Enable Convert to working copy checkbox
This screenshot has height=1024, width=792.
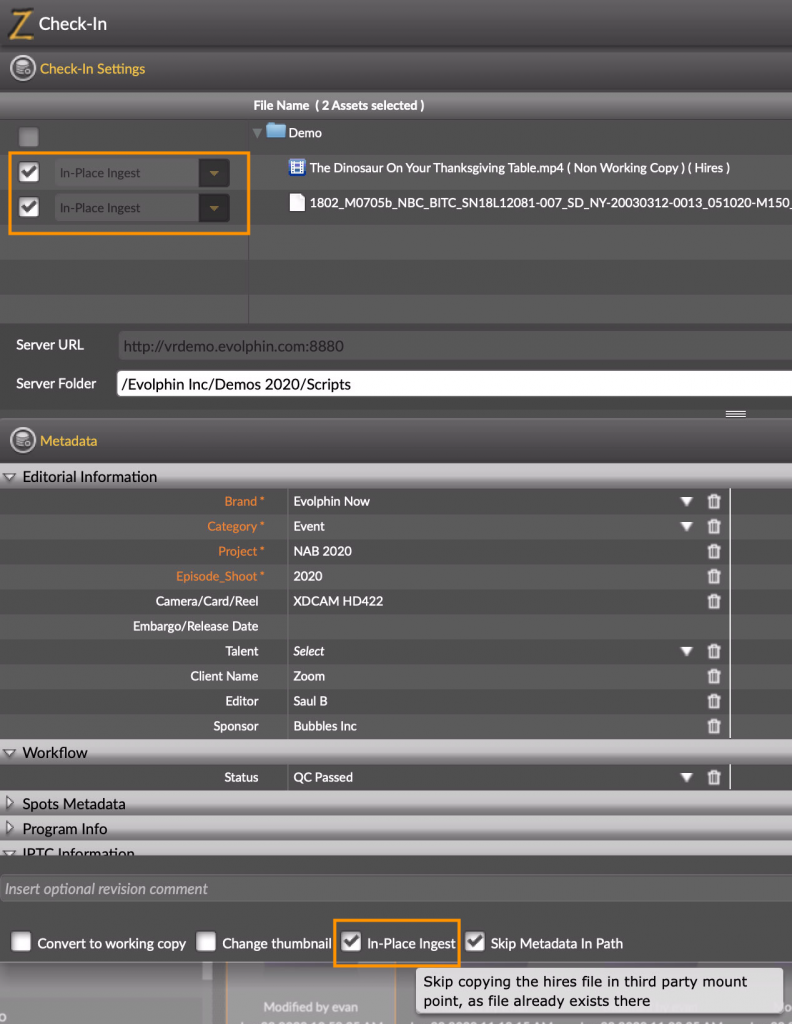21,942
